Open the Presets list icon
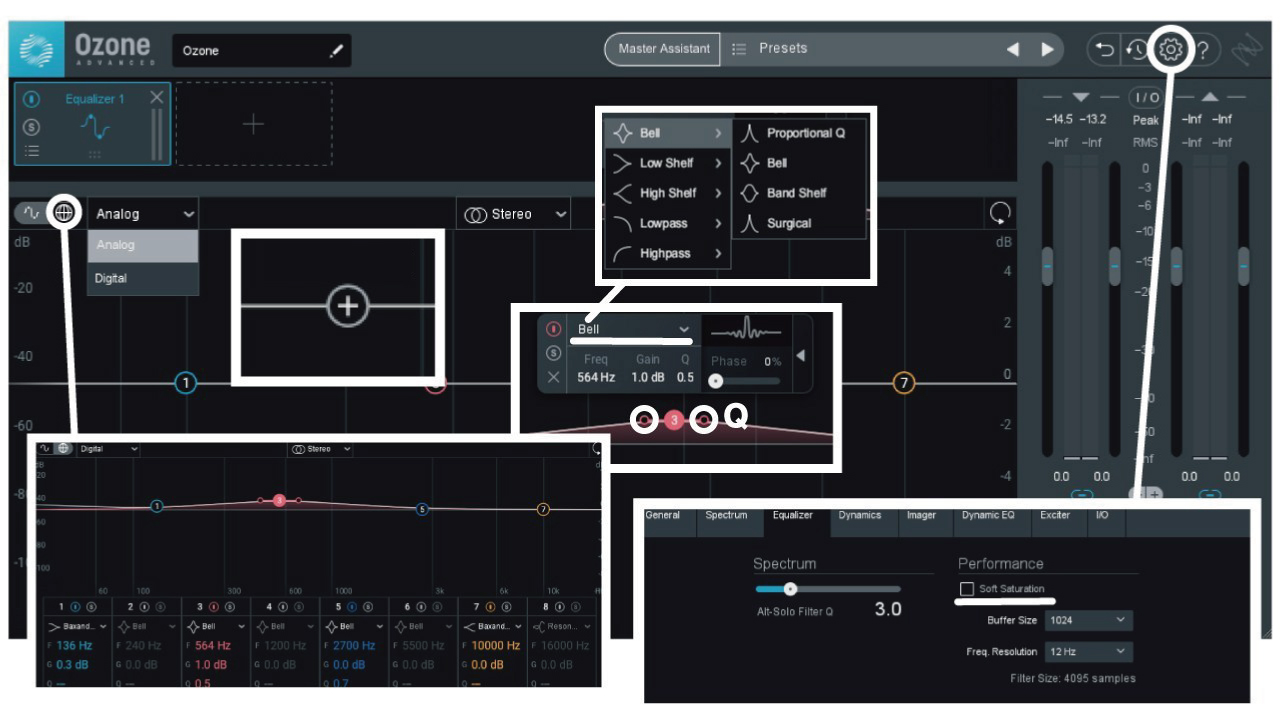The height and width of the screenshot is (720, 1280). [x=739, y=48]
